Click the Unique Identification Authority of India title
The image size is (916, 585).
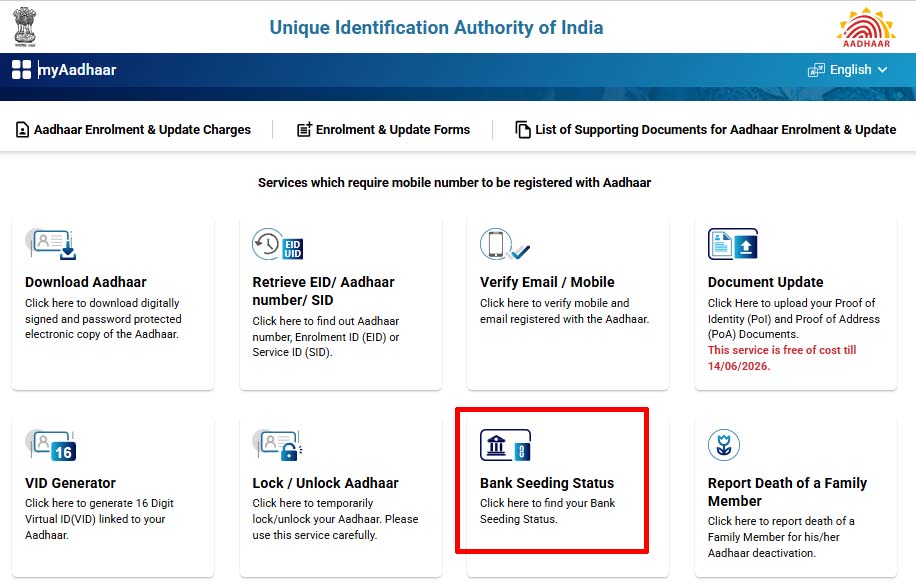tap(436, 27)
